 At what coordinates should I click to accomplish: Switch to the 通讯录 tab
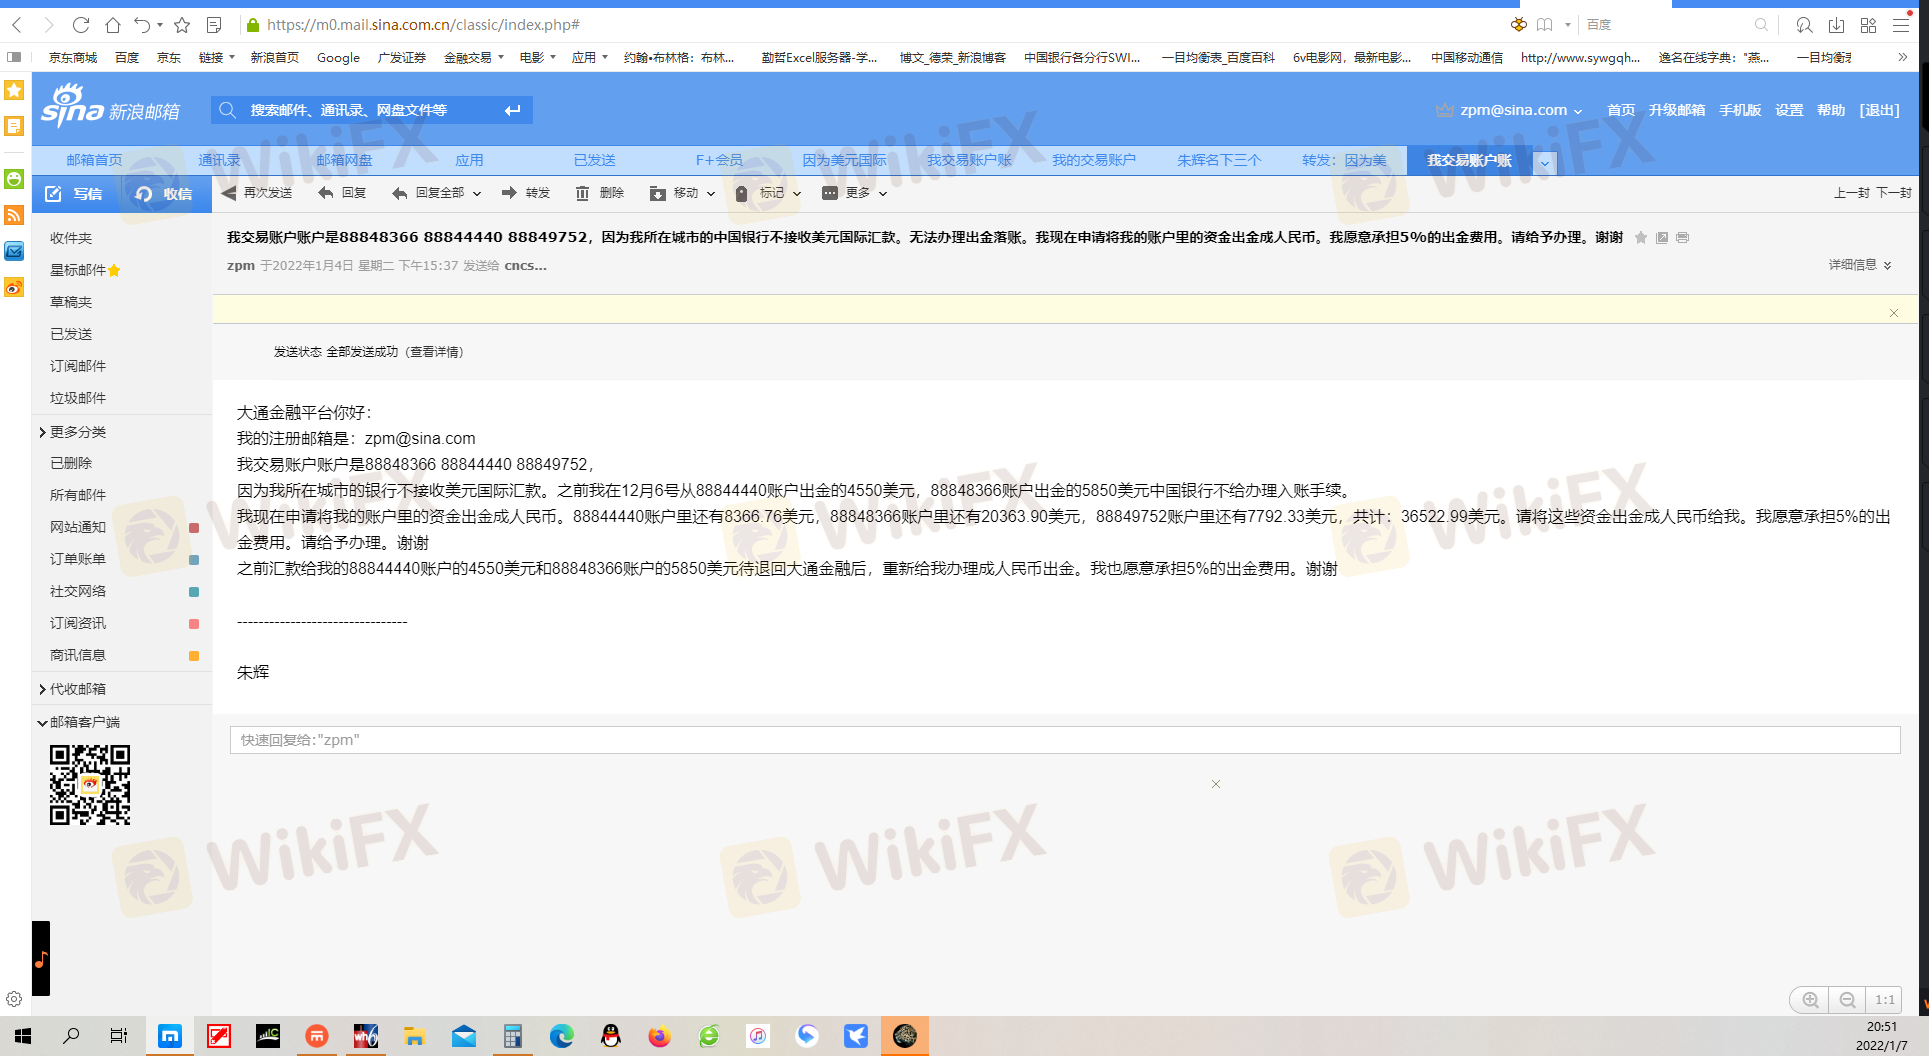[x=219, y=160]
